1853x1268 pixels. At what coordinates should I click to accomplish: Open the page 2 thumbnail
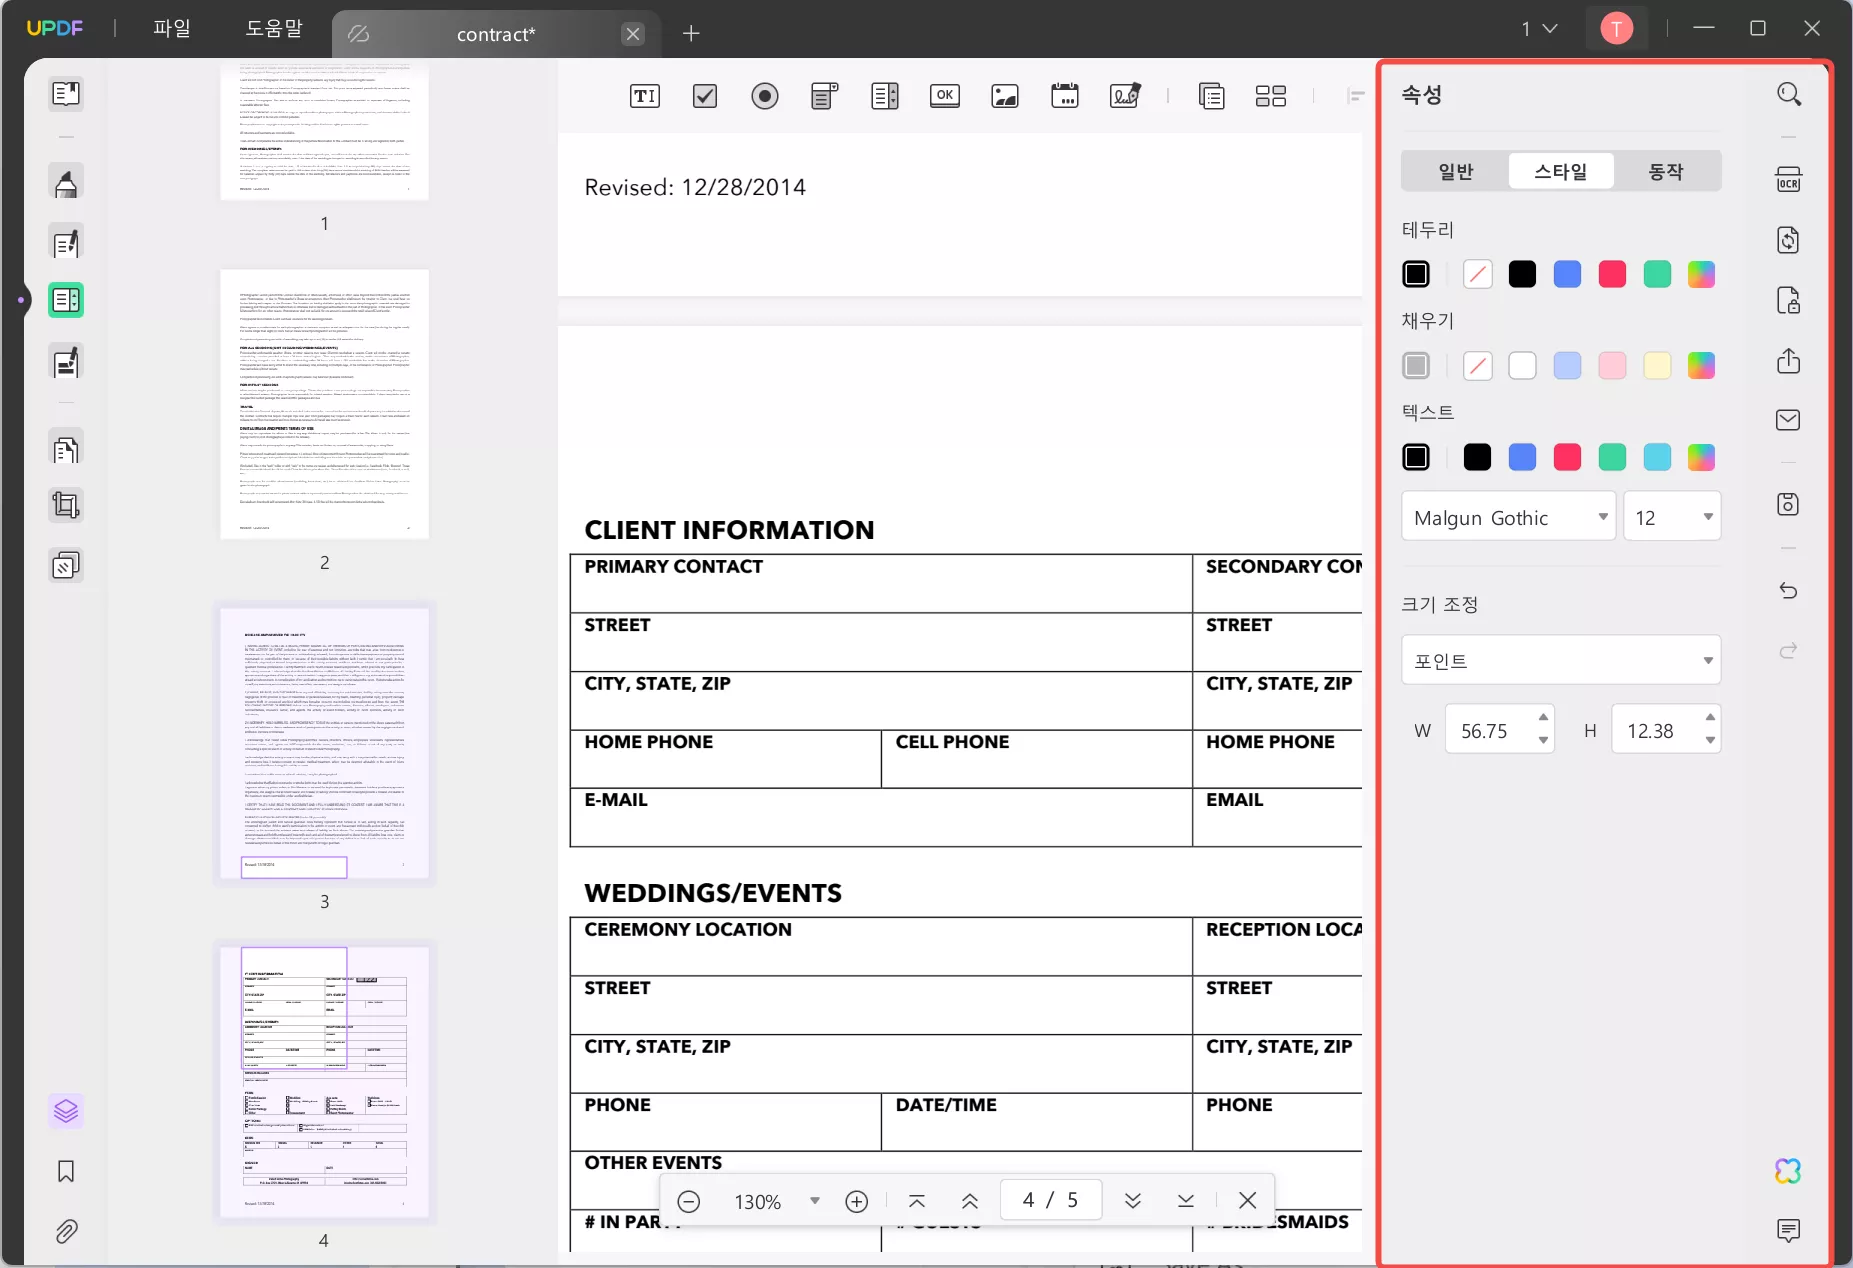pos(324,404)
